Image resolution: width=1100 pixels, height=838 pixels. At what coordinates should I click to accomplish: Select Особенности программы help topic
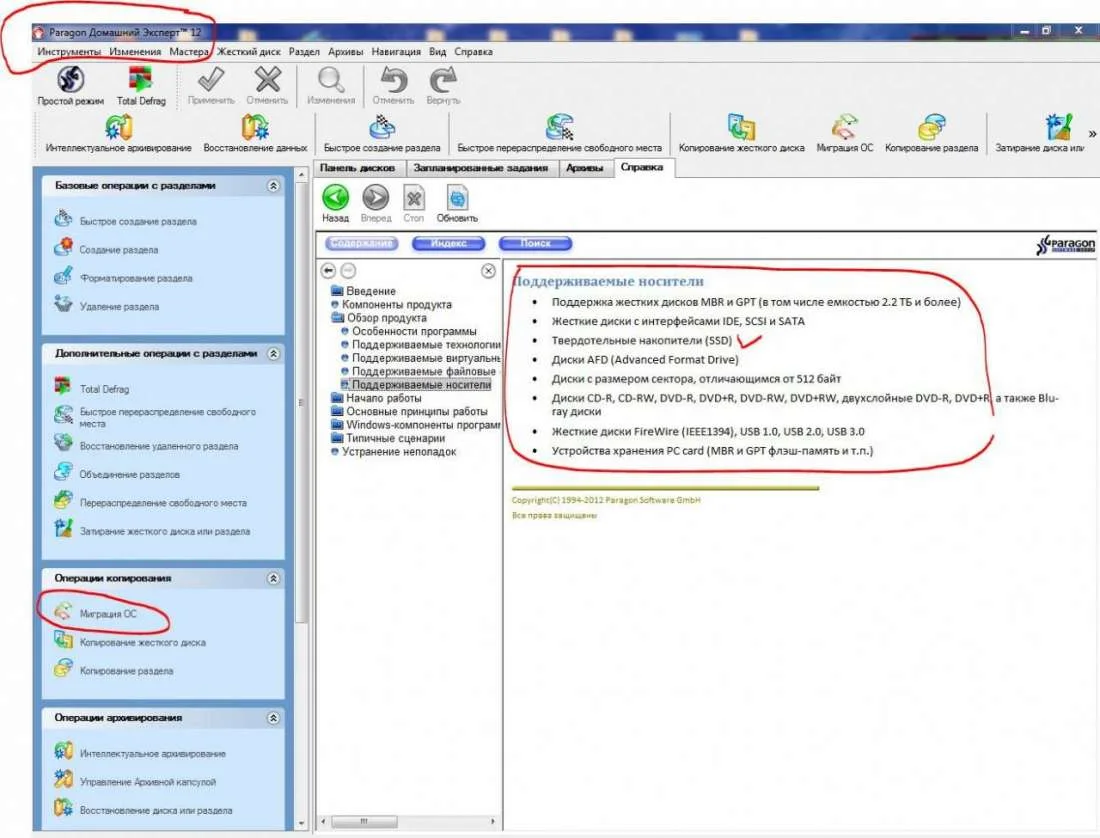pyautogui.click(x=409, y=331)
